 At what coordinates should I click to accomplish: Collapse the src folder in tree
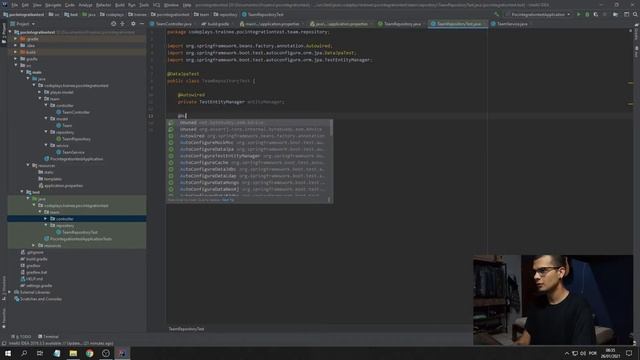coord(16,65)
